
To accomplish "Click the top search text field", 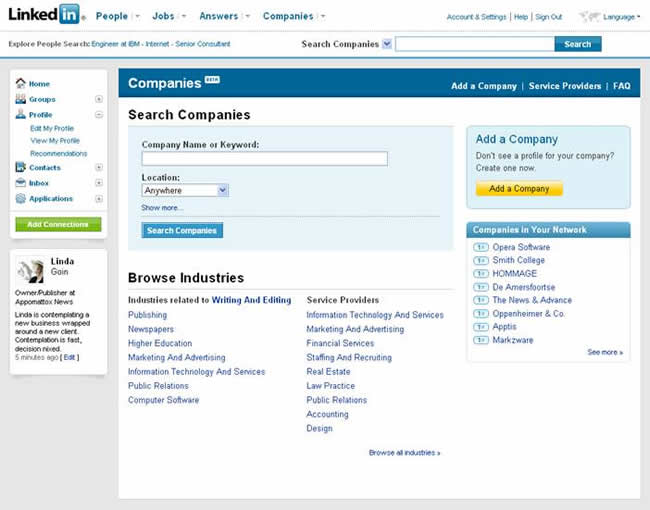I will (x=475, y=44).
